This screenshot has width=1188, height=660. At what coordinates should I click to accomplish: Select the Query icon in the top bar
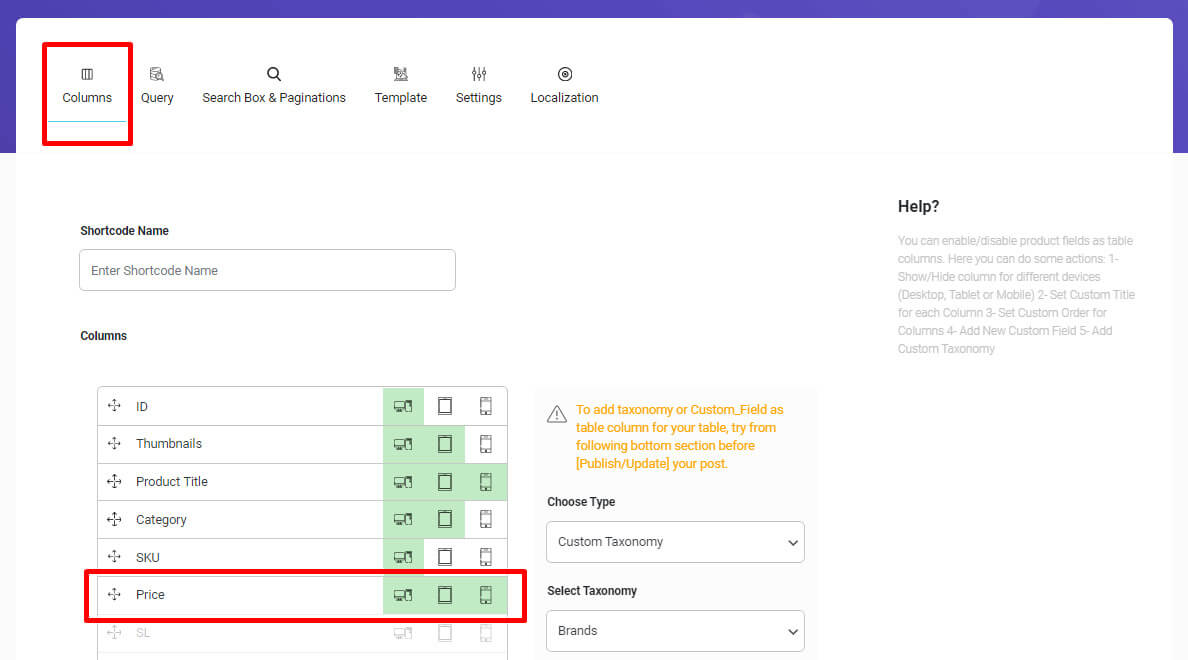(156, 73)
